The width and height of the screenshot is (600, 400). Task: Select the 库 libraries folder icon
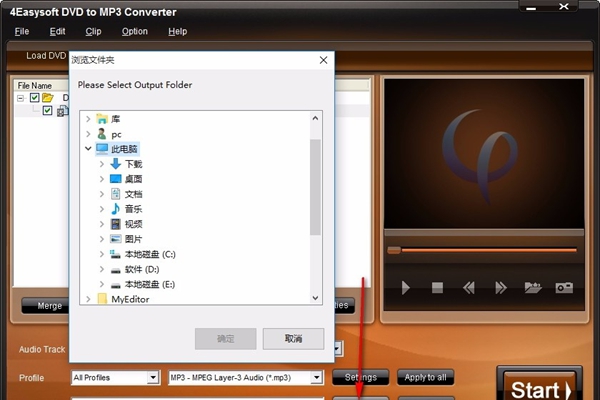click(102, 119)
